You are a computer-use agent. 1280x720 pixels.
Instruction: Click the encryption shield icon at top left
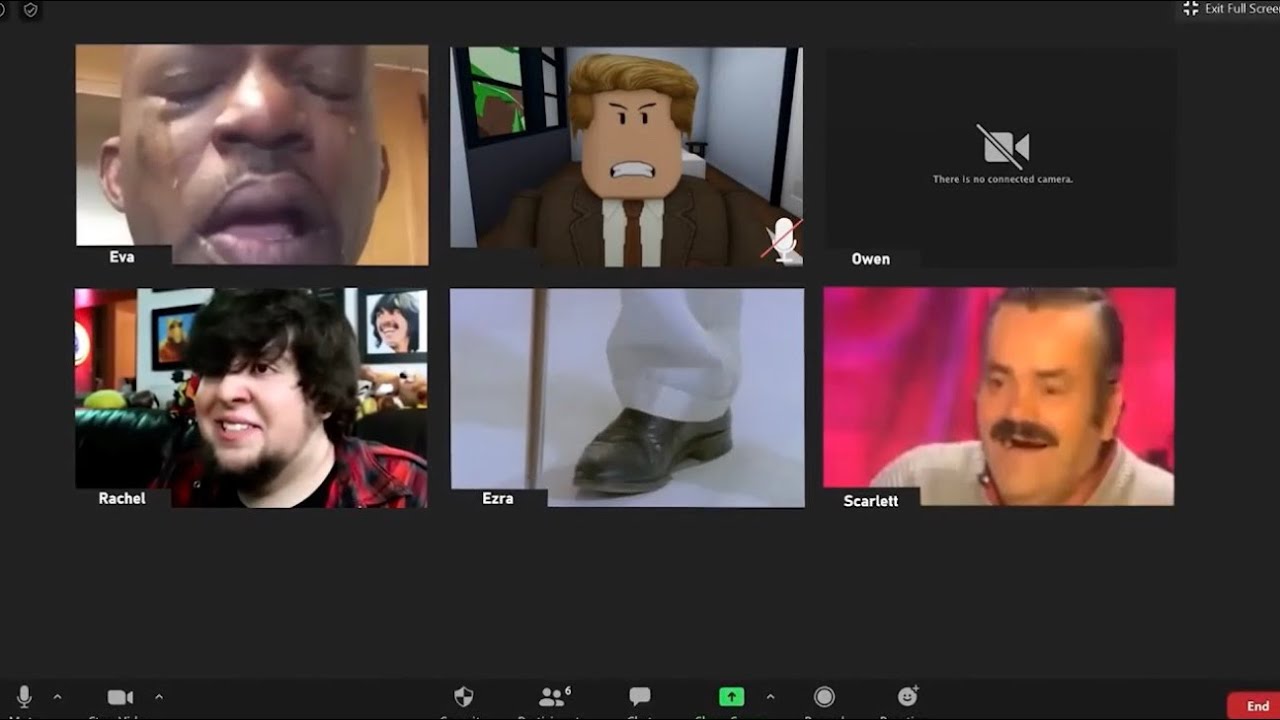coord(30,10)
